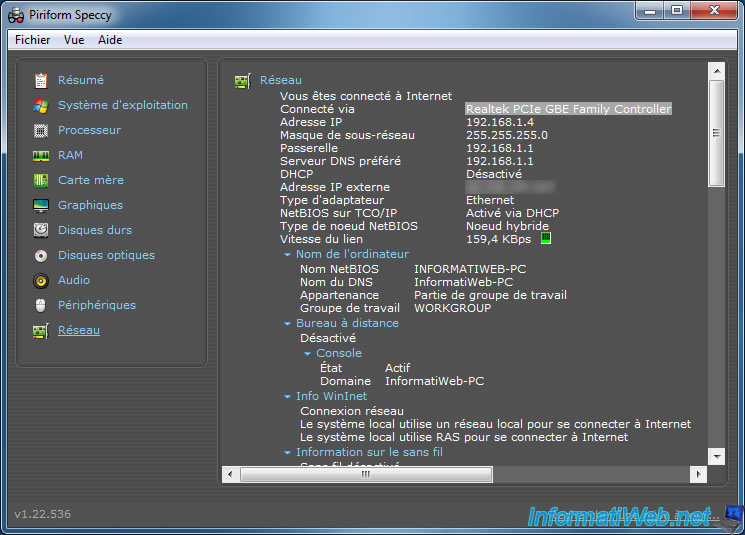
Task: Select Realtek PCIe GBE Family Controller value
Action: [x=568, y=109]
